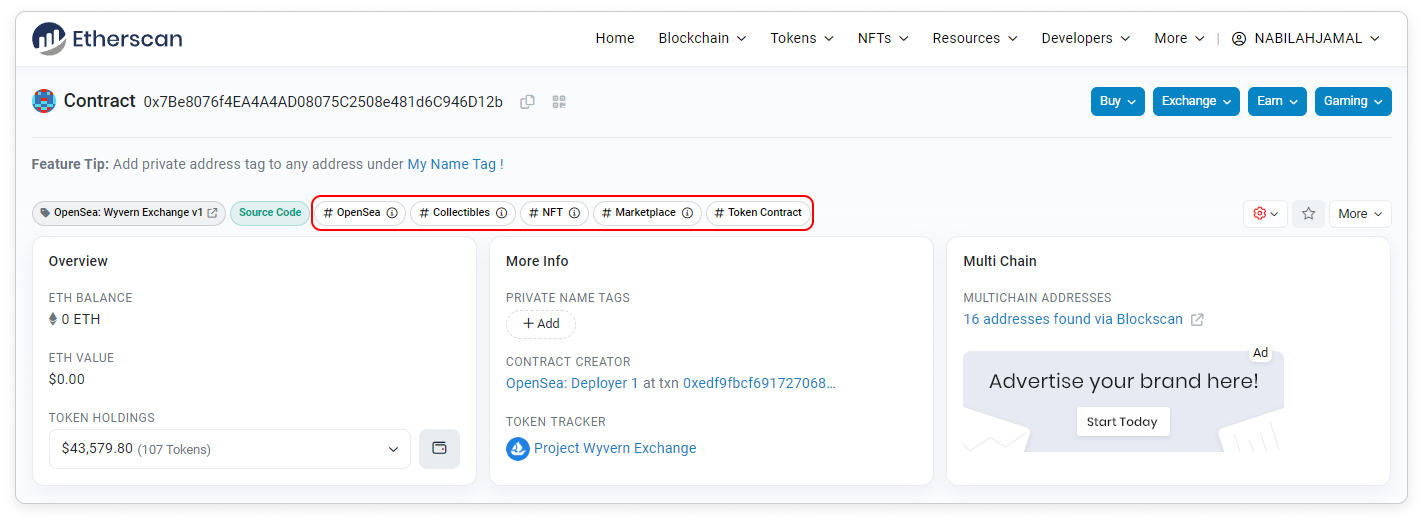Image resolution: width=1423 pixels, height=523 pixels.
Task: Open the Gaming dropdown button
Action: click(x=1352, y=101)
